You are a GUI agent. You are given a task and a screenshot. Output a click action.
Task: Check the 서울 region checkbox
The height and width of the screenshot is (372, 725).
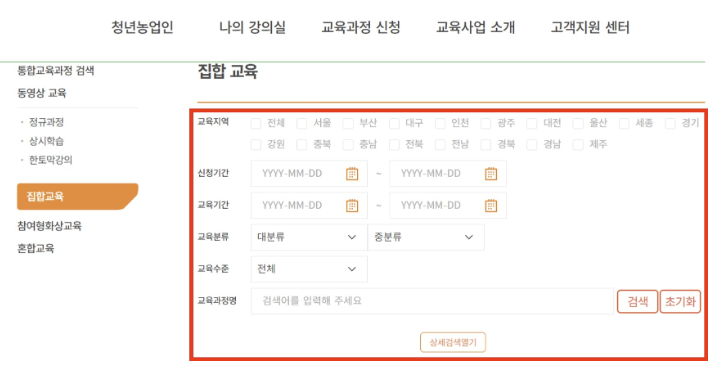pyautogui.click(x=302, y=123)
